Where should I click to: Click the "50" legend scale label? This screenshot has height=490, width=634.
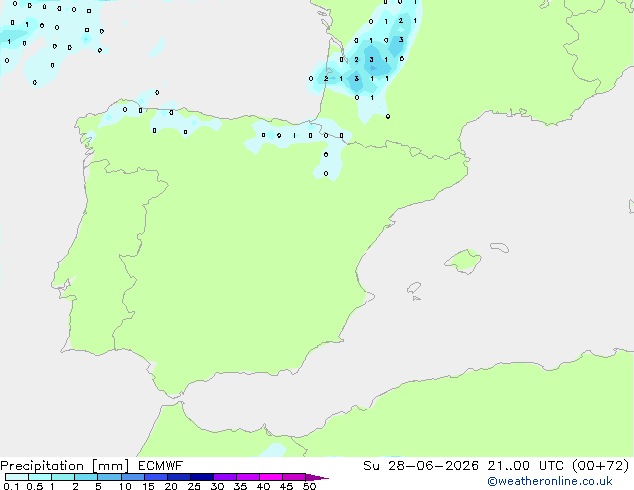click(x=309, y=486)
